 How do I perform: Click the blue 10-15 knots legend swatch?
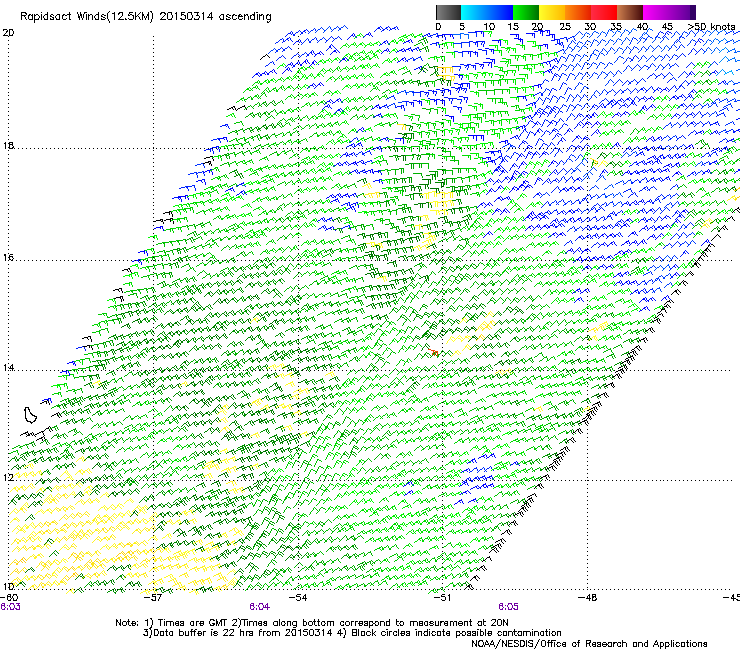click(x=500, y=12)
